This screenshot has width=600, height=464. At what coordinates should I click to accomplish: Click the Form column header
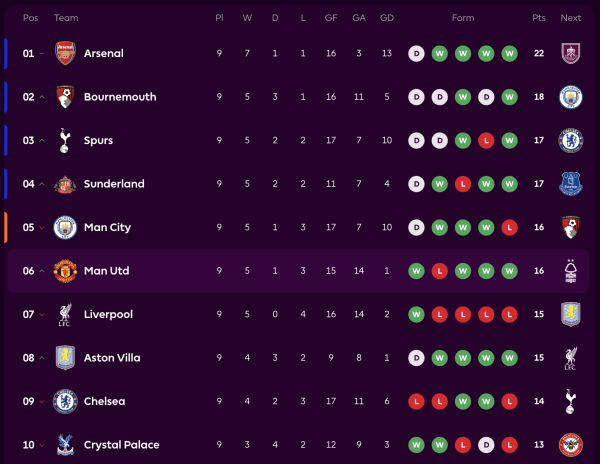pos(463,18)
